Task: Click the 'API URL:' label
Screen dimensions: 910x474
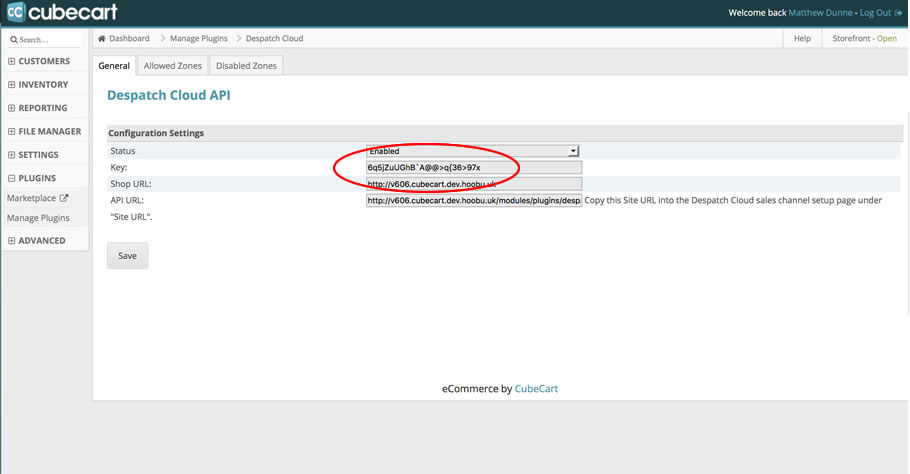Action: coord(127,200)
